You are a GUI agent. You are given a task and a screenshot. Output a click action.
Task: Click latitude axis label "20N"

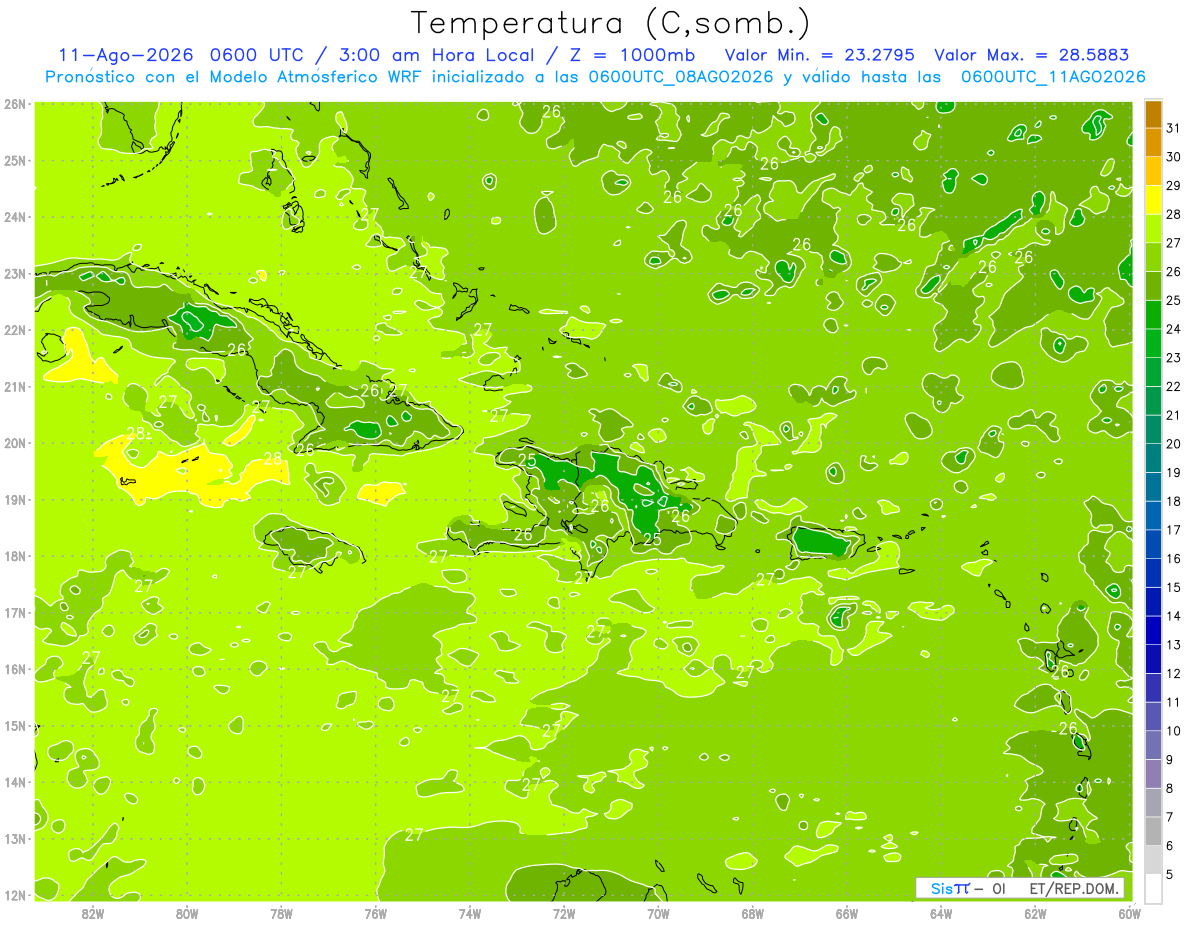pyautogui.click(x=16, y=443)
